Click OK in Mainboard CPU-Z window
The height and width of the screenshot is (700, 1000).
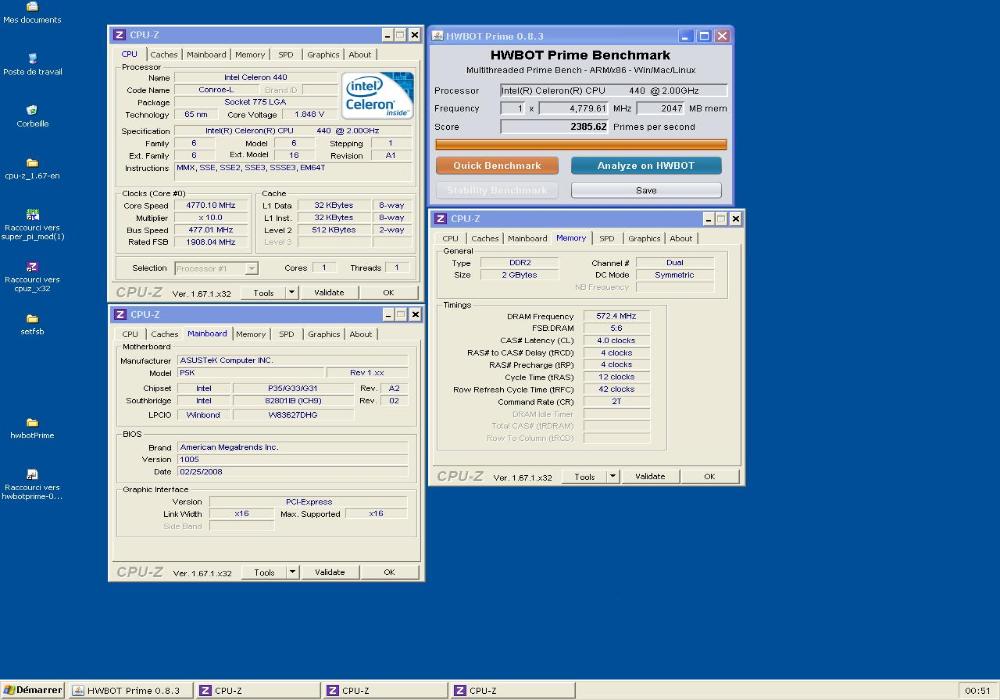pos(389,572)
